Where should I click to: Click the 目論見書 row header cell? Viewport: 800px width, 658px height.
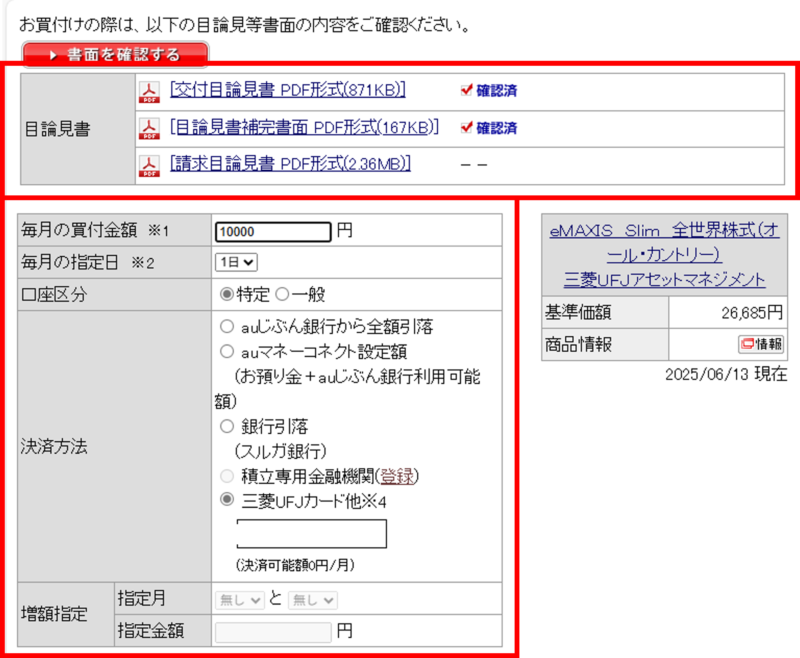click(78, 129)
